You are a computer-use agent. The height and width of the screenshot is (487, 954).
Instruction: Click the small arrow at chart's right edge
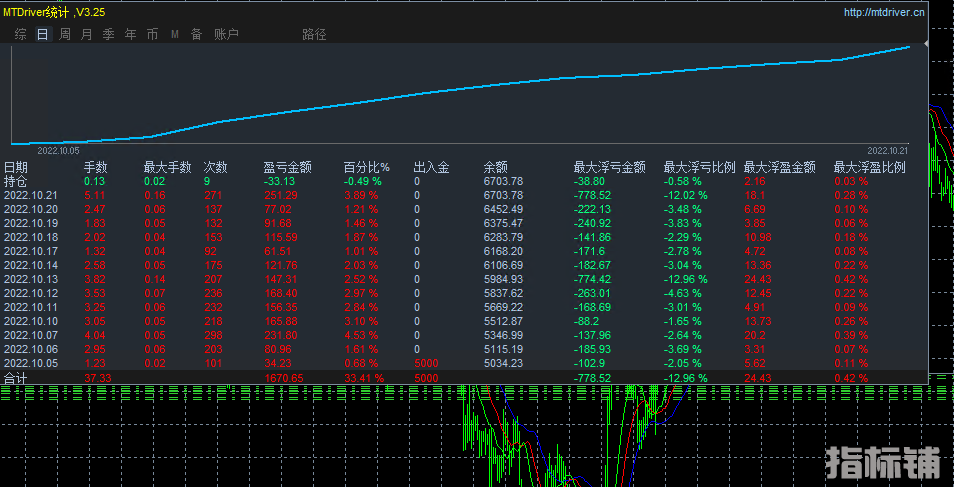coord(926,45)
